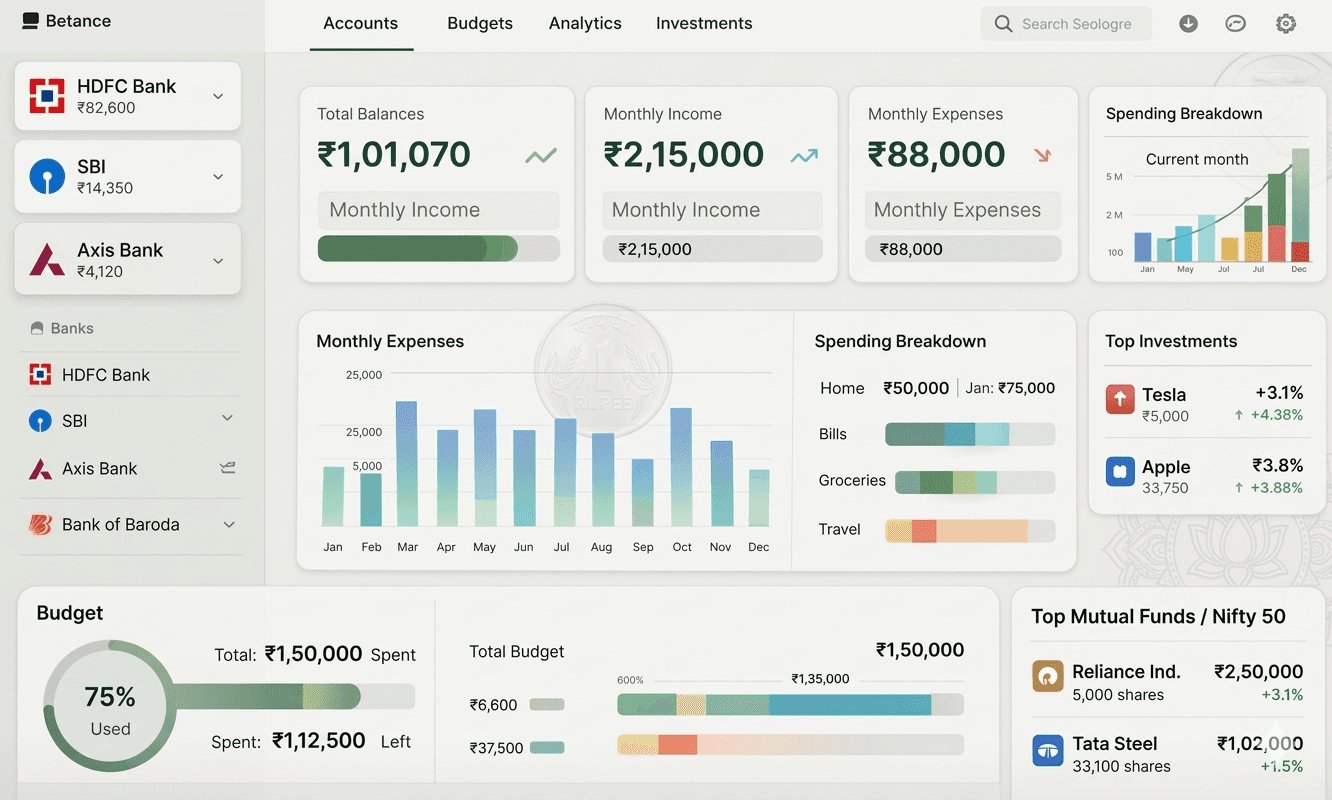
Task: Open the Investments tab
Action: pos(704,22)
